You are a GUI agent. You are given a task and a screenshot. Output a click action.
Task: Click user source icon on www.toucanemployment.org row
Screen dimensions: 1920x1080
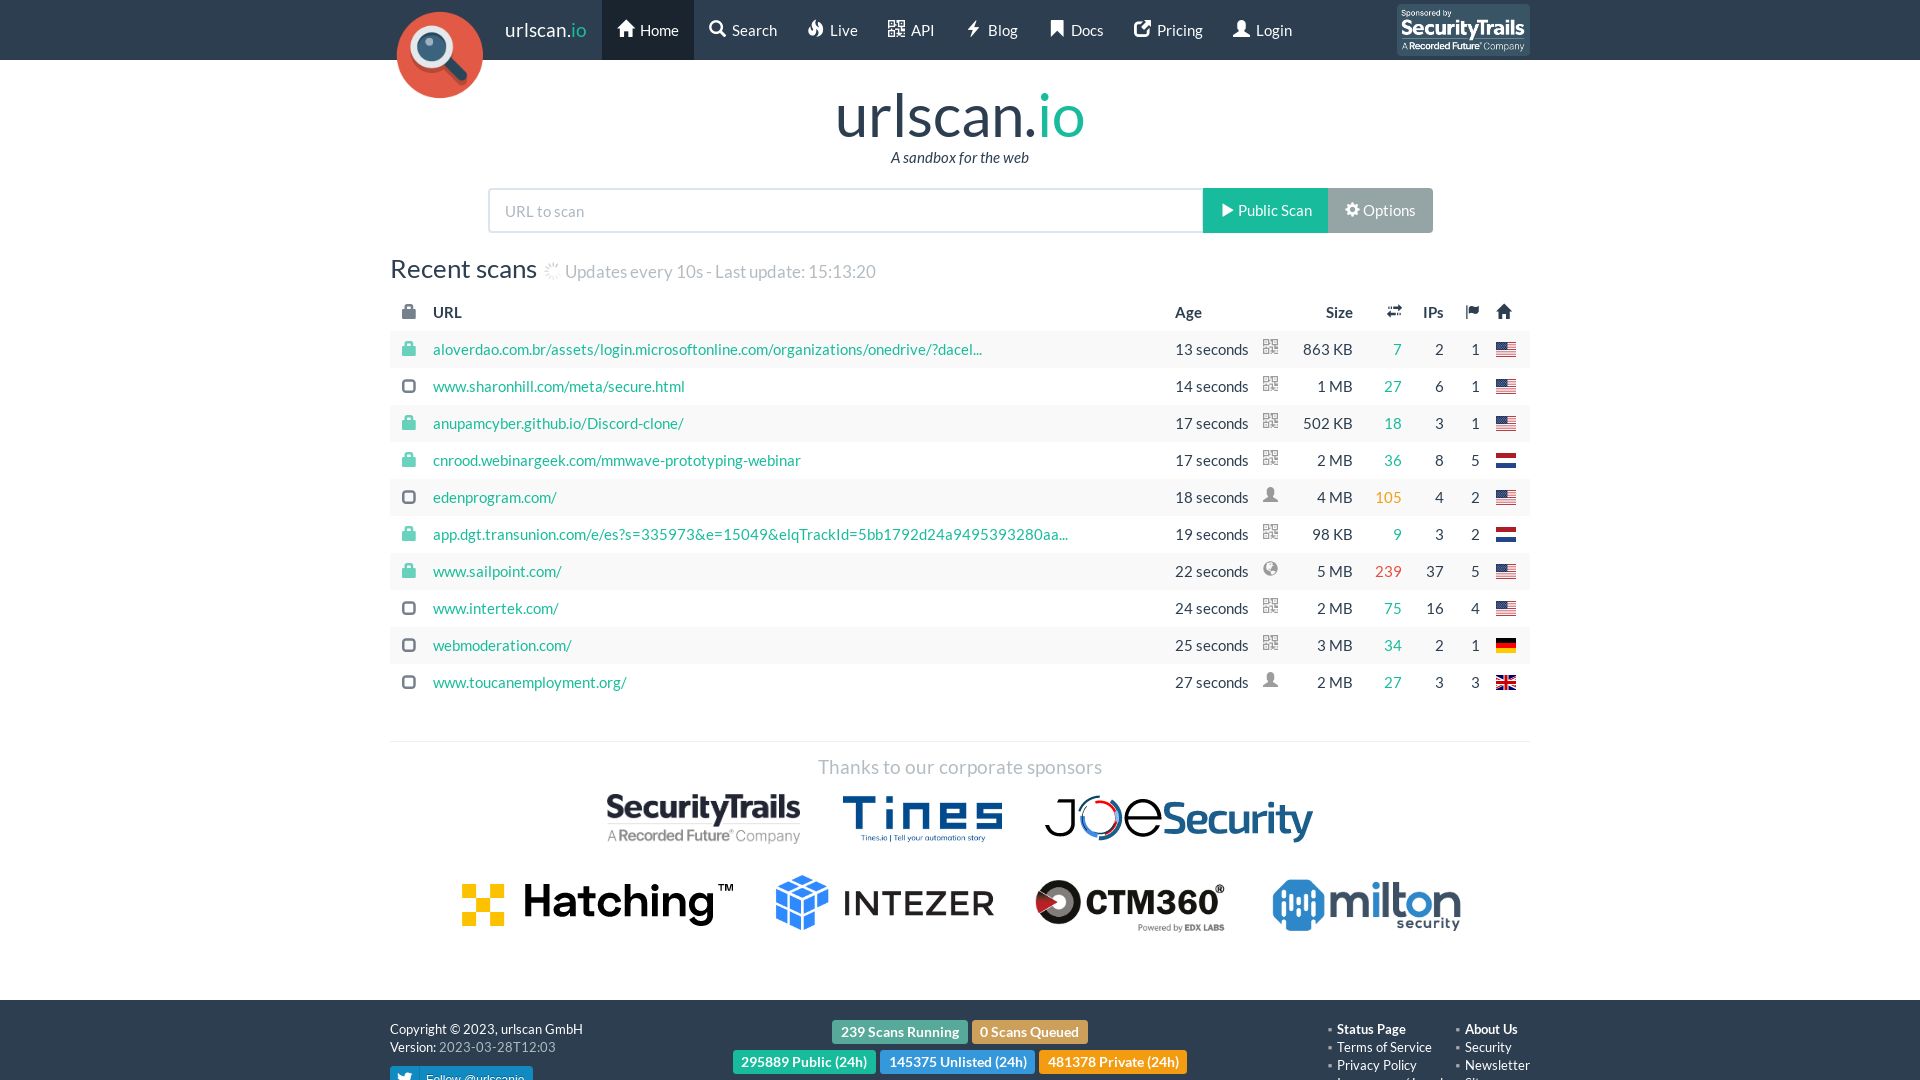pyautogui.click(x=1271, y=680)
